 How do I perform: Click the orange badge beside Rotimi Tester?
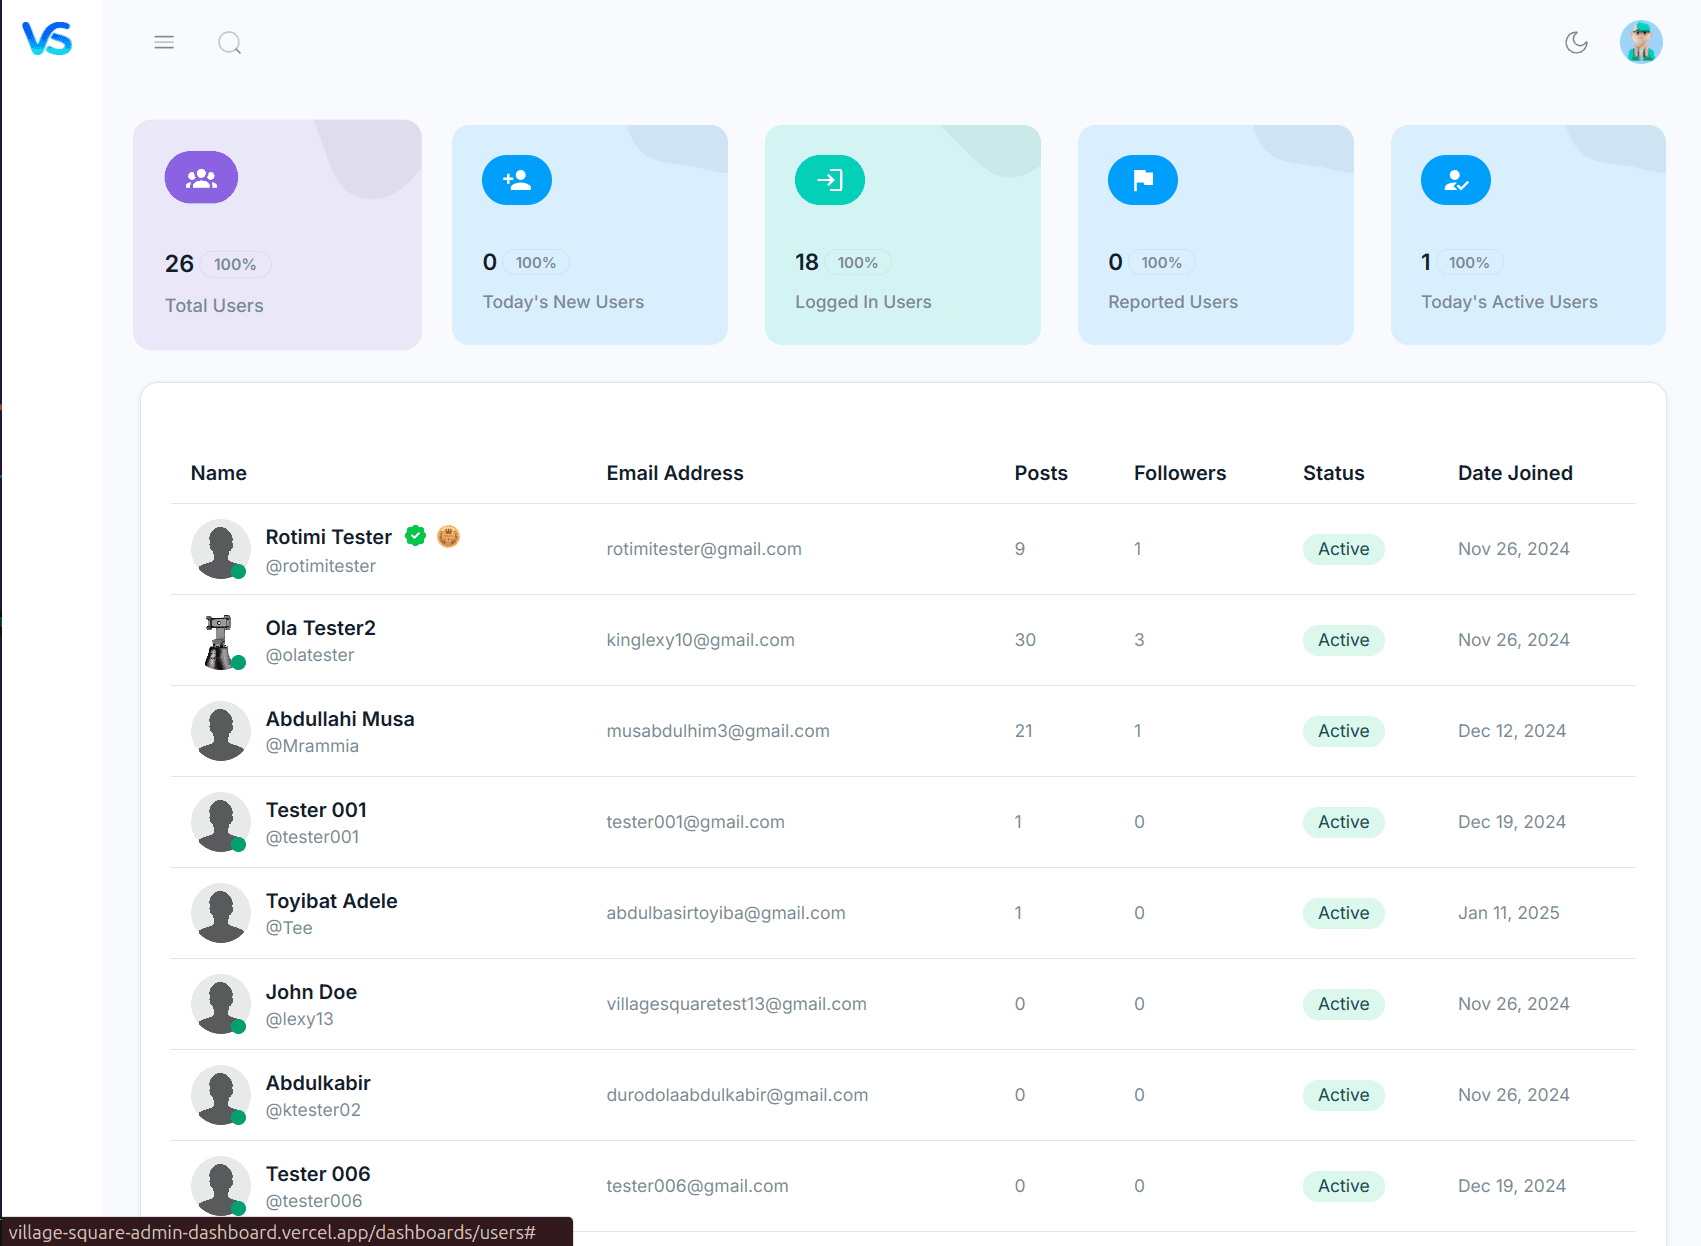coord(448,536)
